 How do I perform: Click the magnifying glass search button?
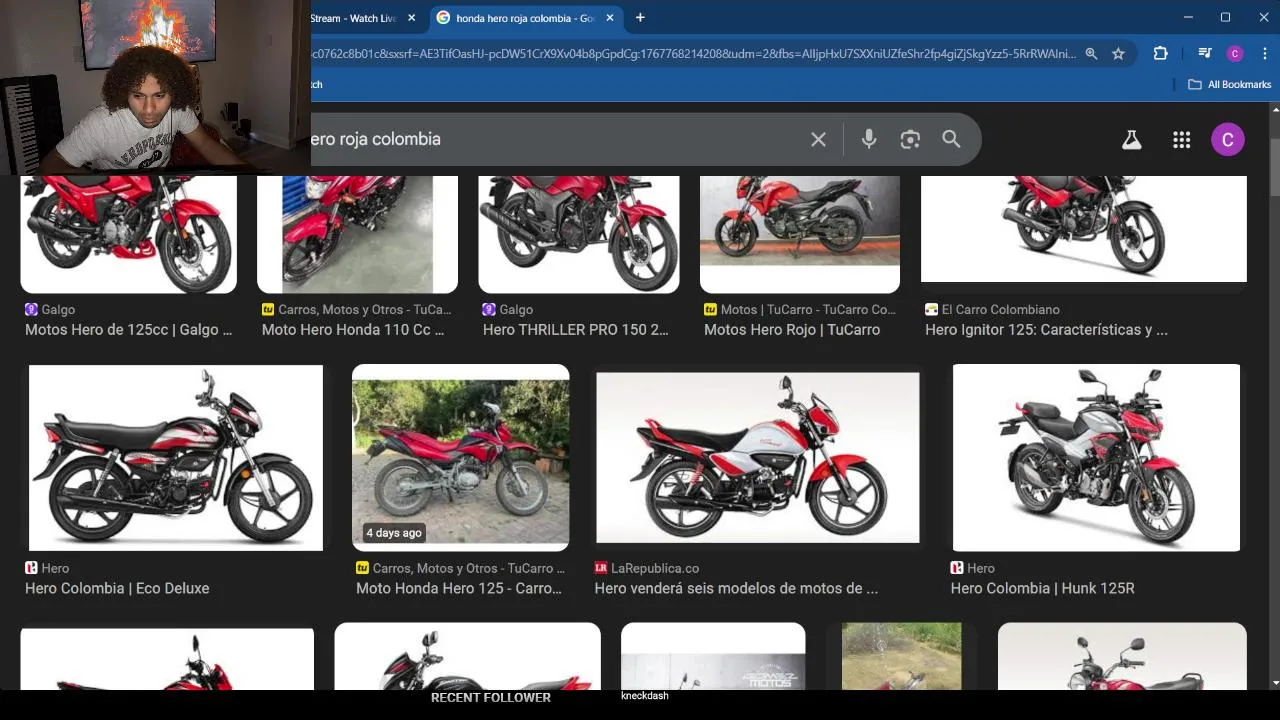[x=951, y=139]
